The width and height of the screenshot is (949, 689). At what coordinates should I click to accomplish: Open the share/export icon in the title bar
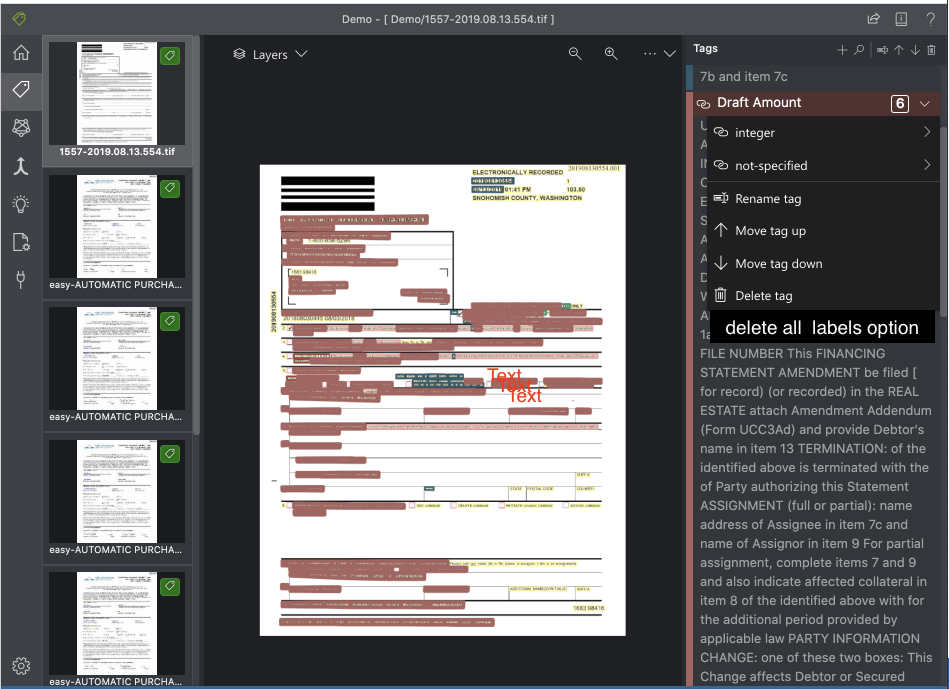click(872, 18)
